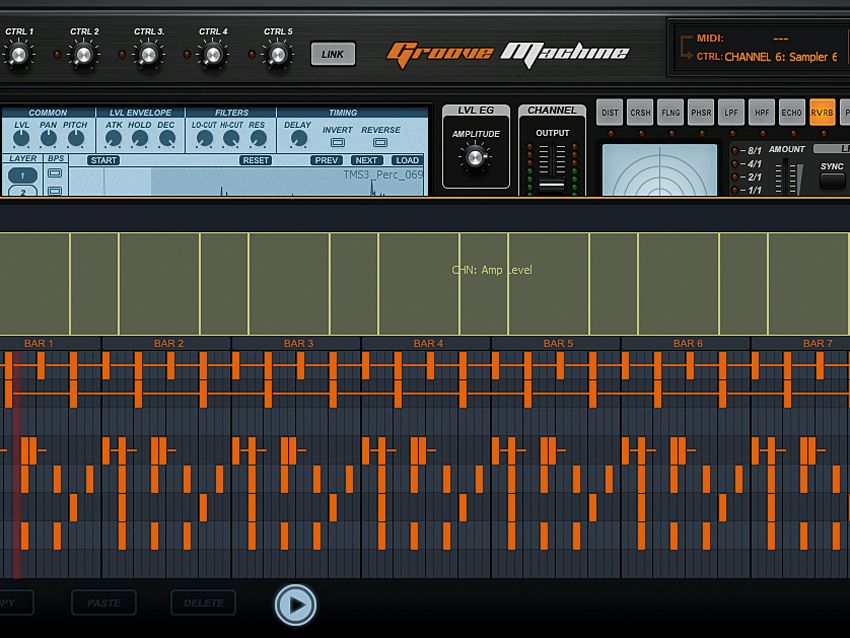Enable the FLNG effect
850x638 pixels.
[670, 113]
